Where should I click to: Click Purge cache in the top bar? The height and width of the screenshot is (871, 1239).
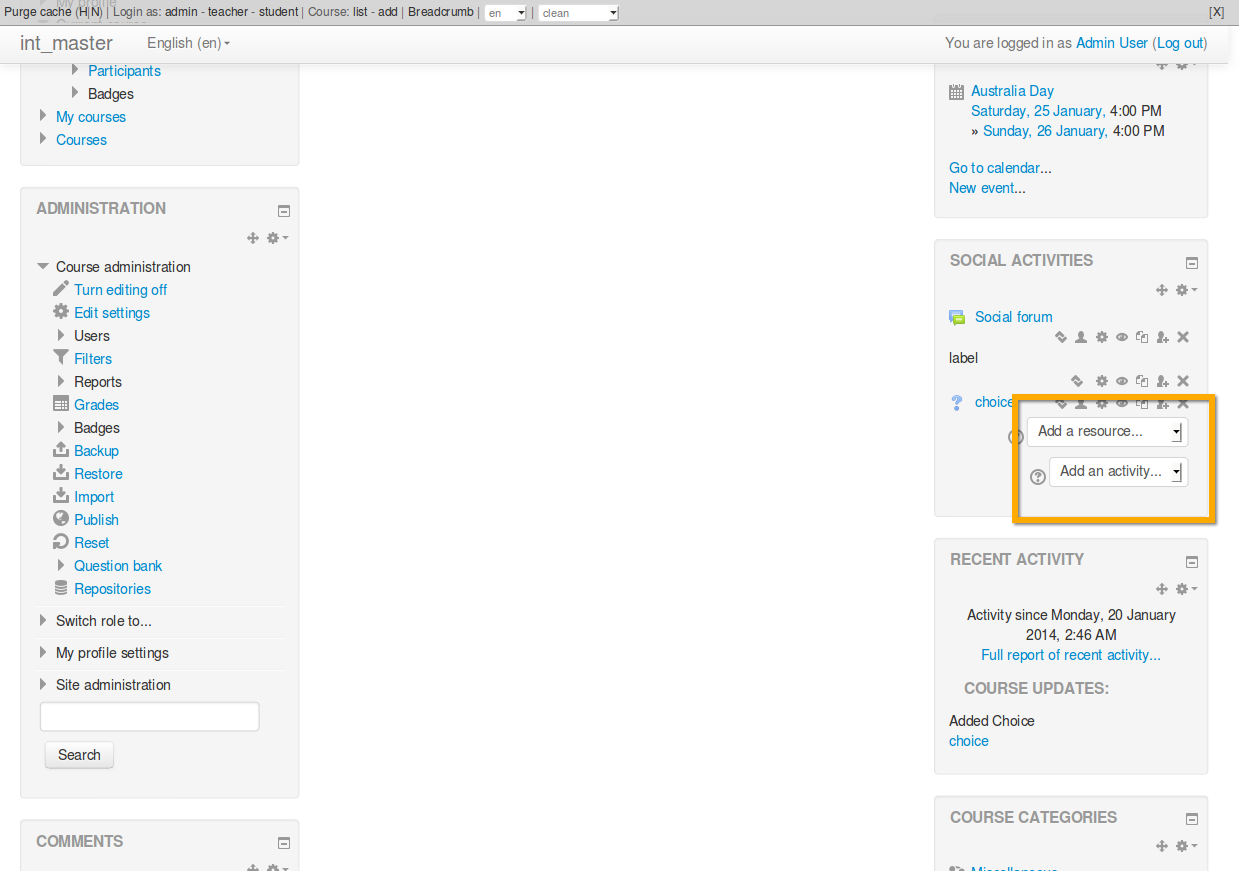point(37,12)
